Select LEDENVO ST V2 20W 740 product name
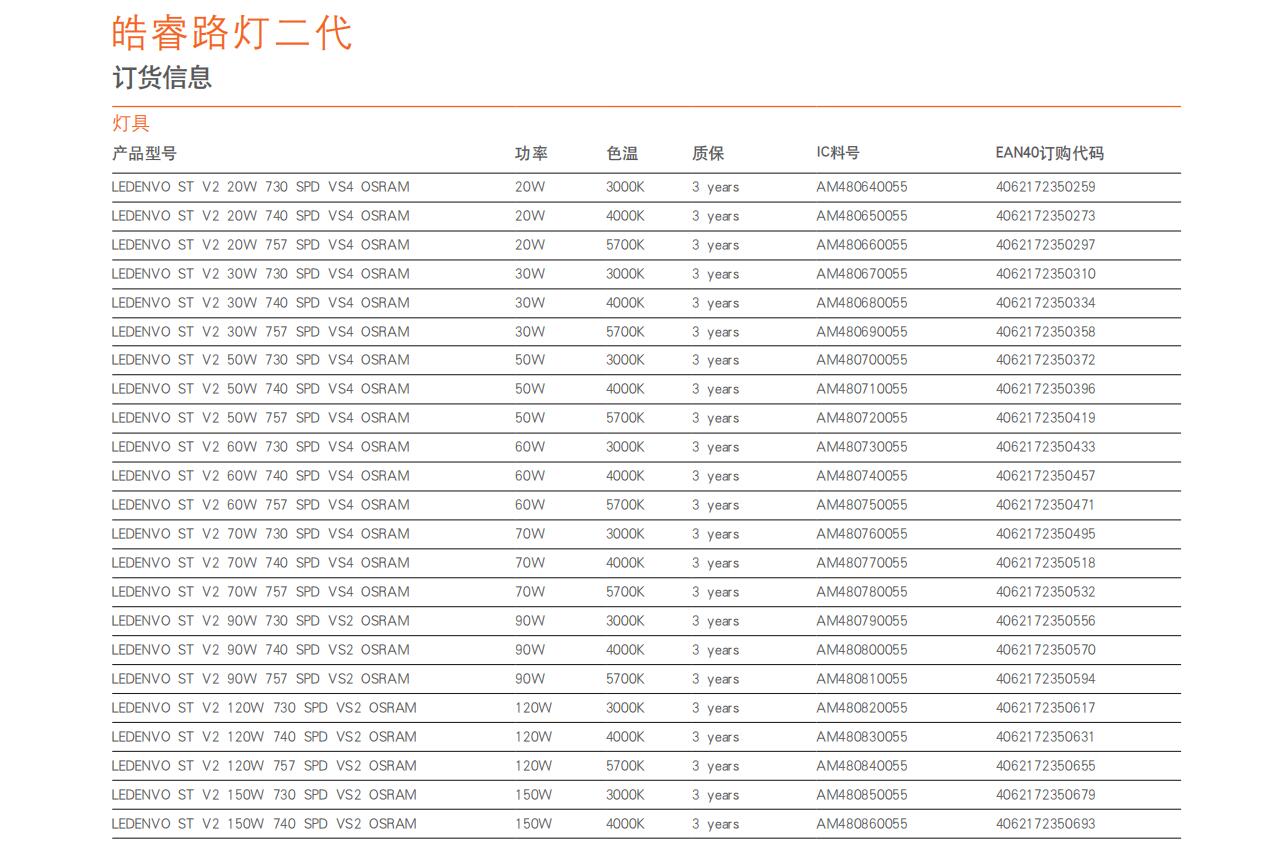This screenshot has width=1284, height=845. pos(260,216)
